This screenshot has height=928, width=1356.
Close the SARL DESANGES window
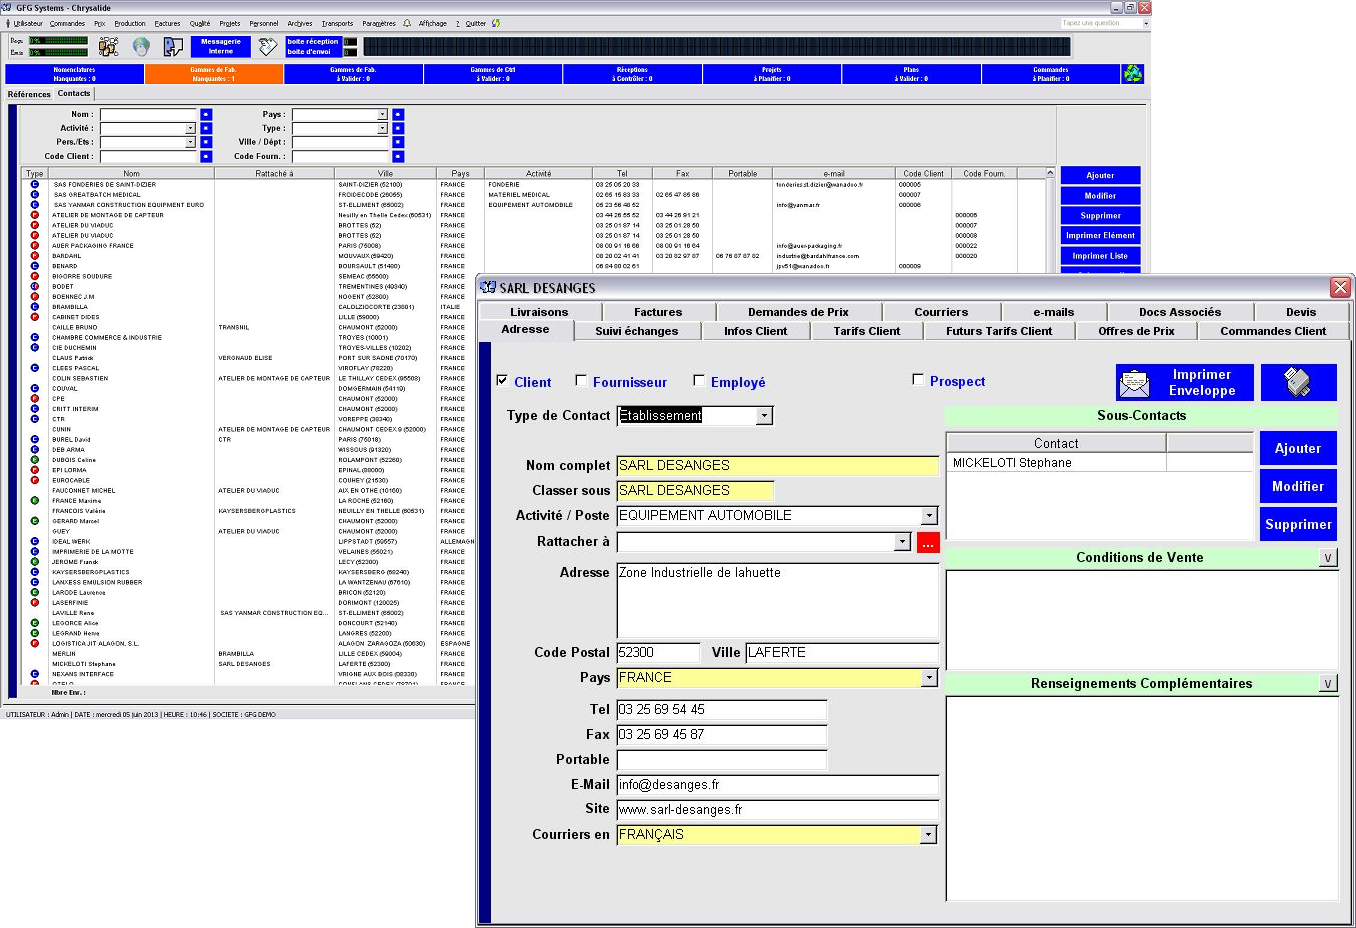click(1340, 288)
